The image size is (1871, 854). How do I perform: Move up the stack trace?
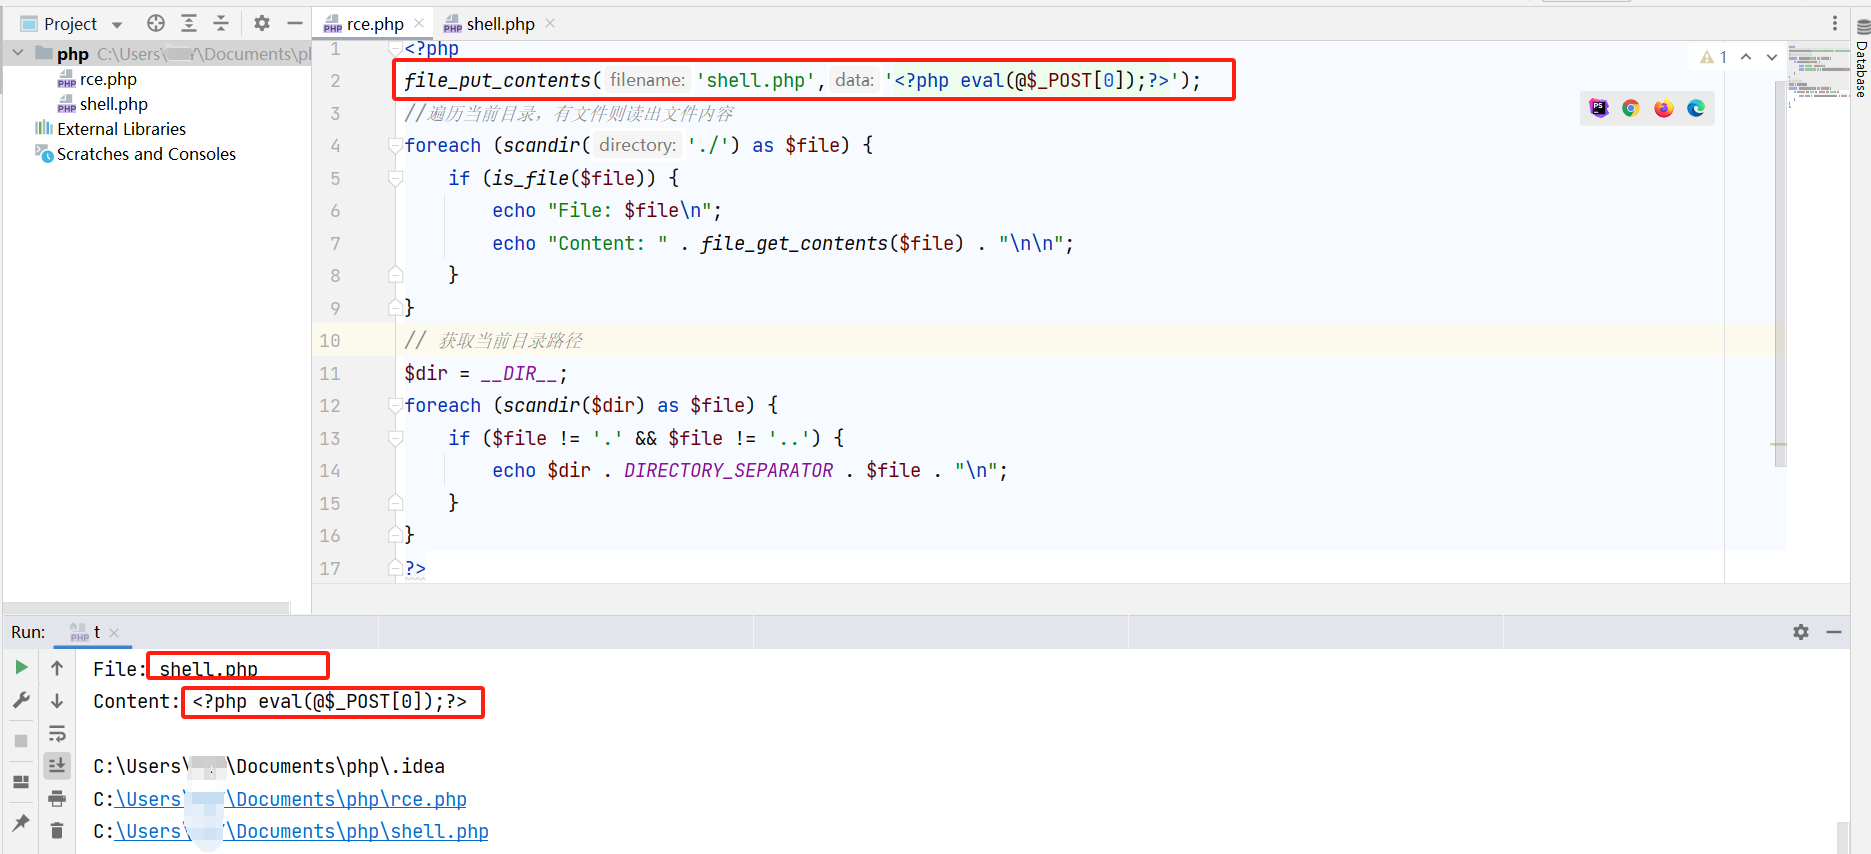coord(57,668)
